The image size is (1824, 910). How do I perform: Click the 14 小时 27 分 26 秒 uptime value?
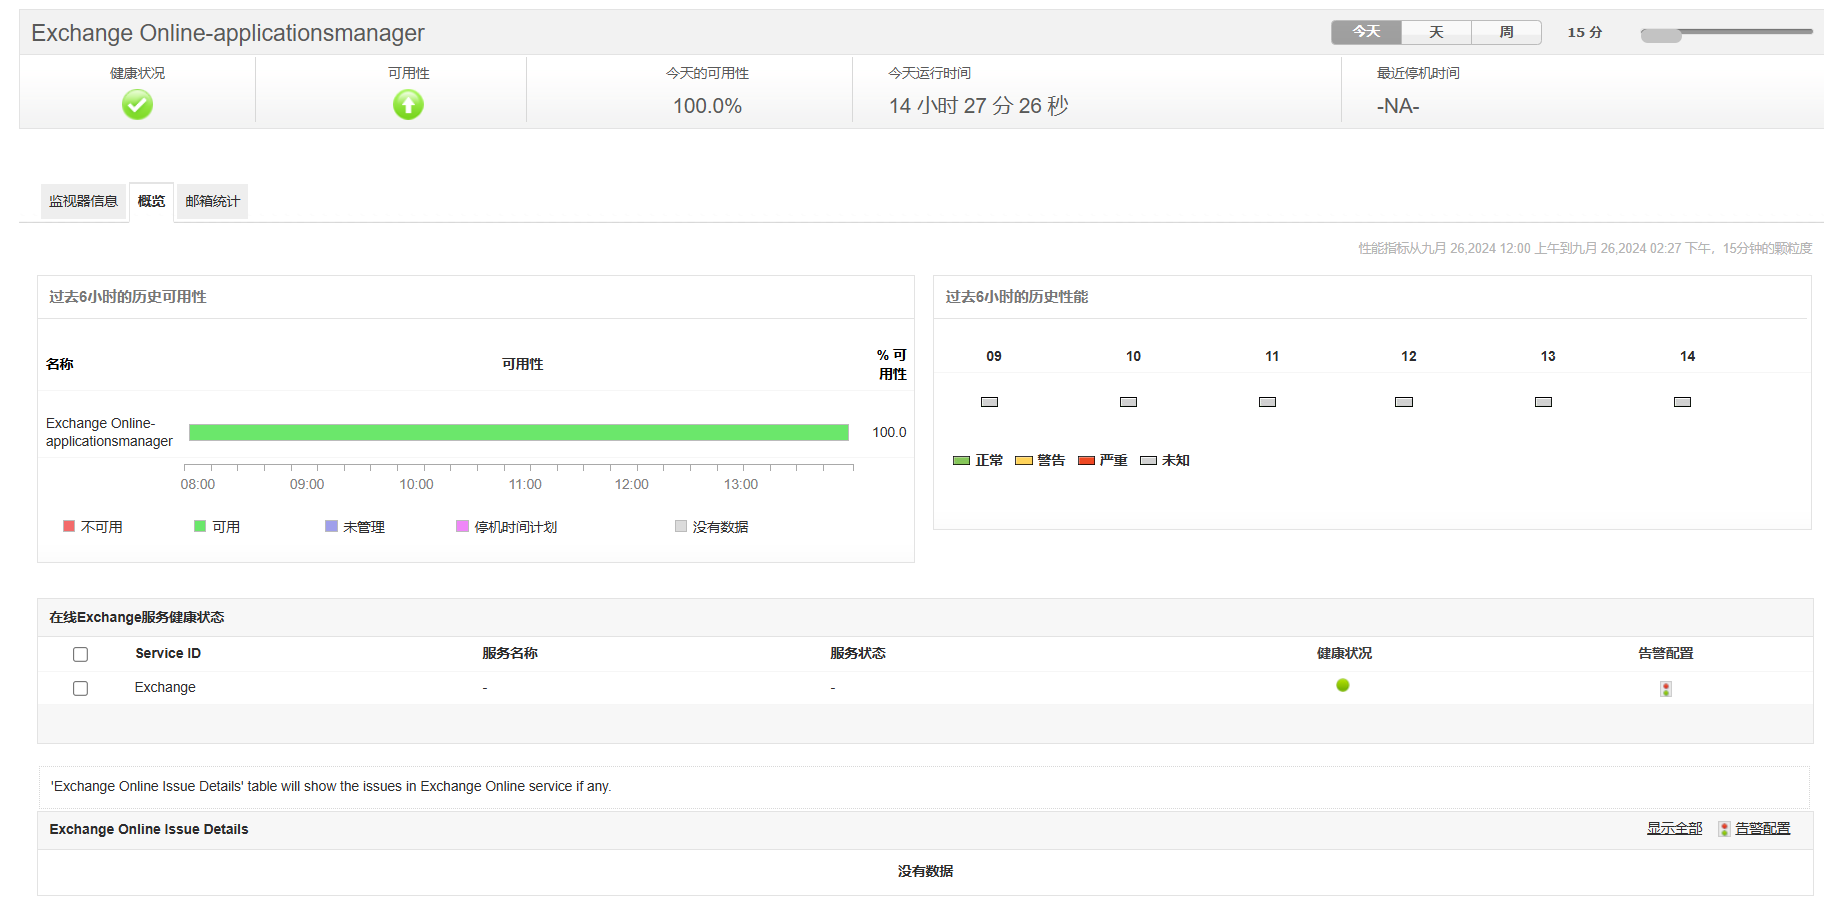979,106
